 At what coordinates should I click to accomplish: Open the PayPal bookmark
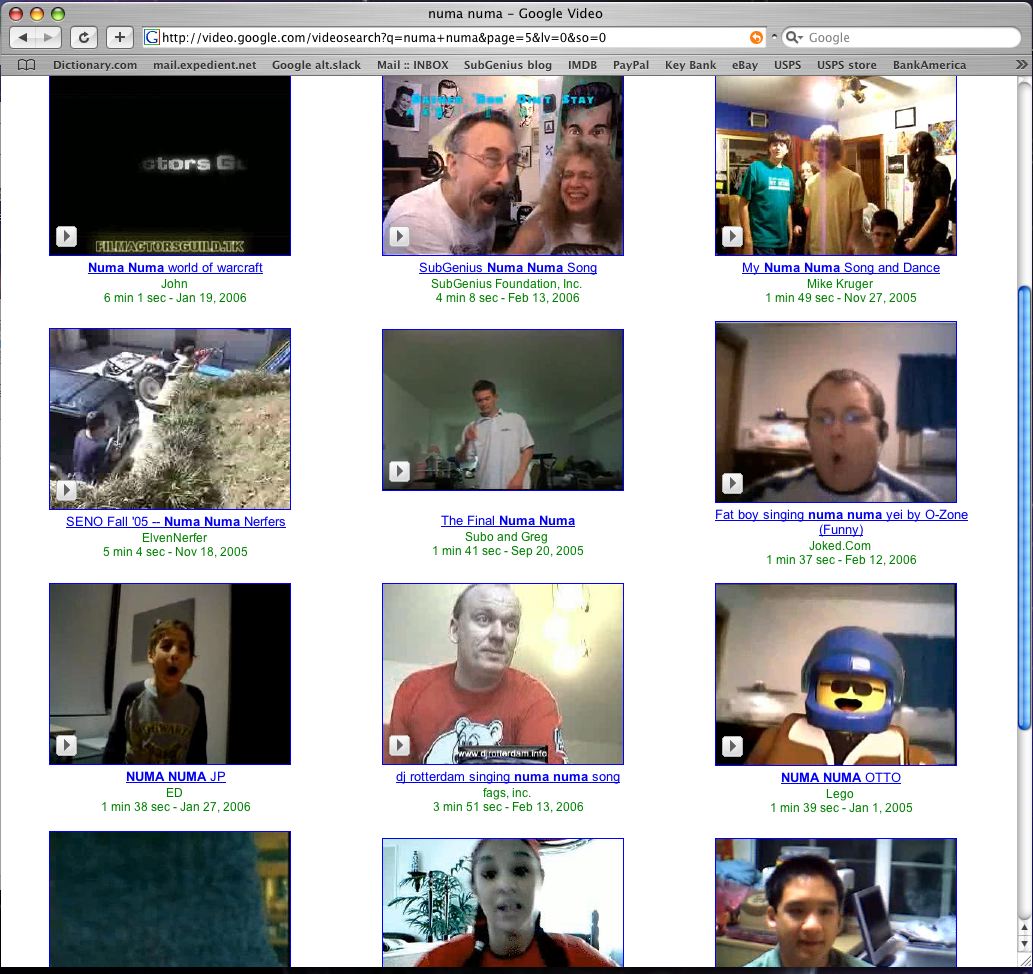click(630, 65)
